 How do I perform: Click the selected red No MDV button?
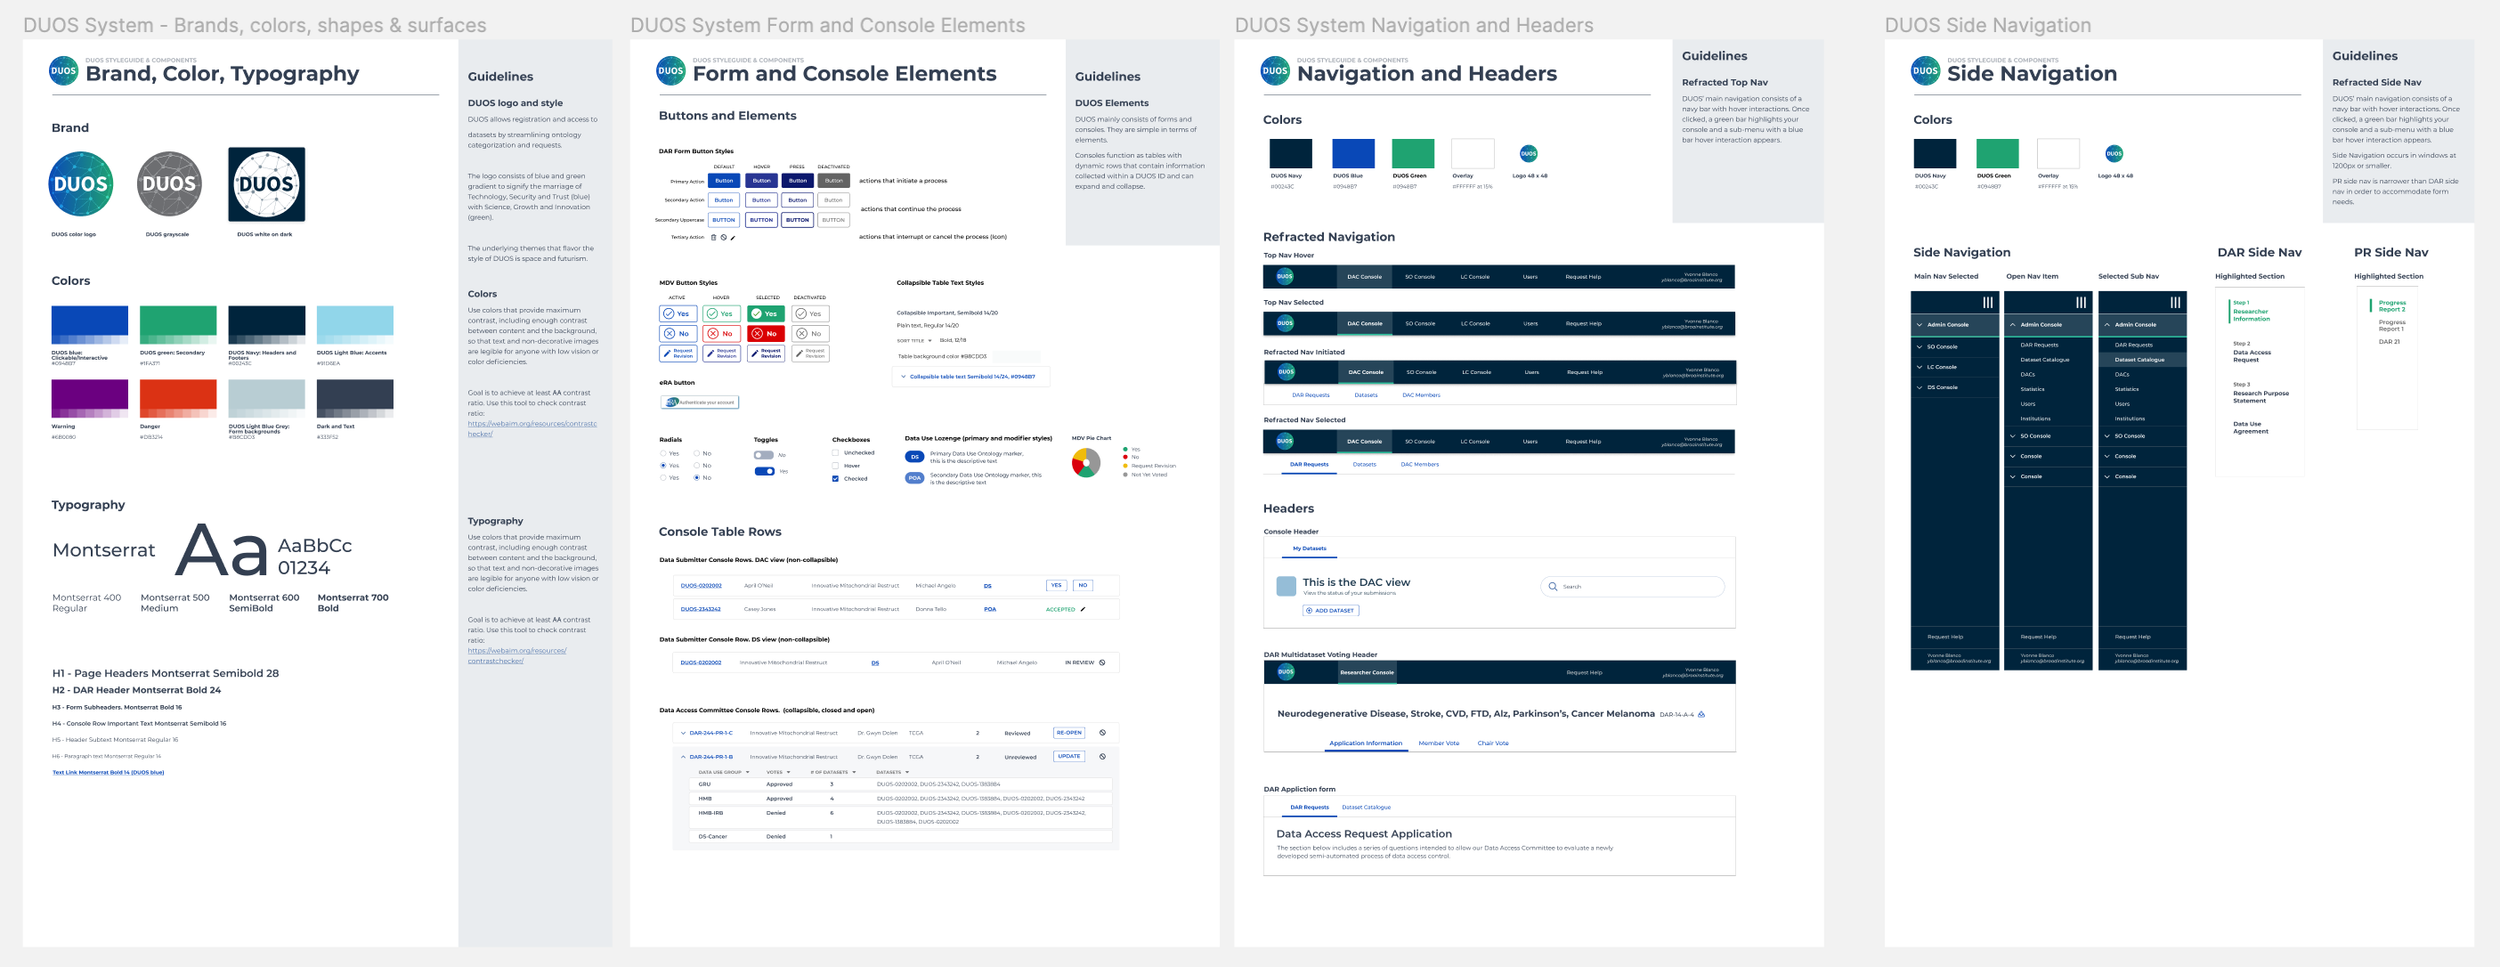(766, 334)
